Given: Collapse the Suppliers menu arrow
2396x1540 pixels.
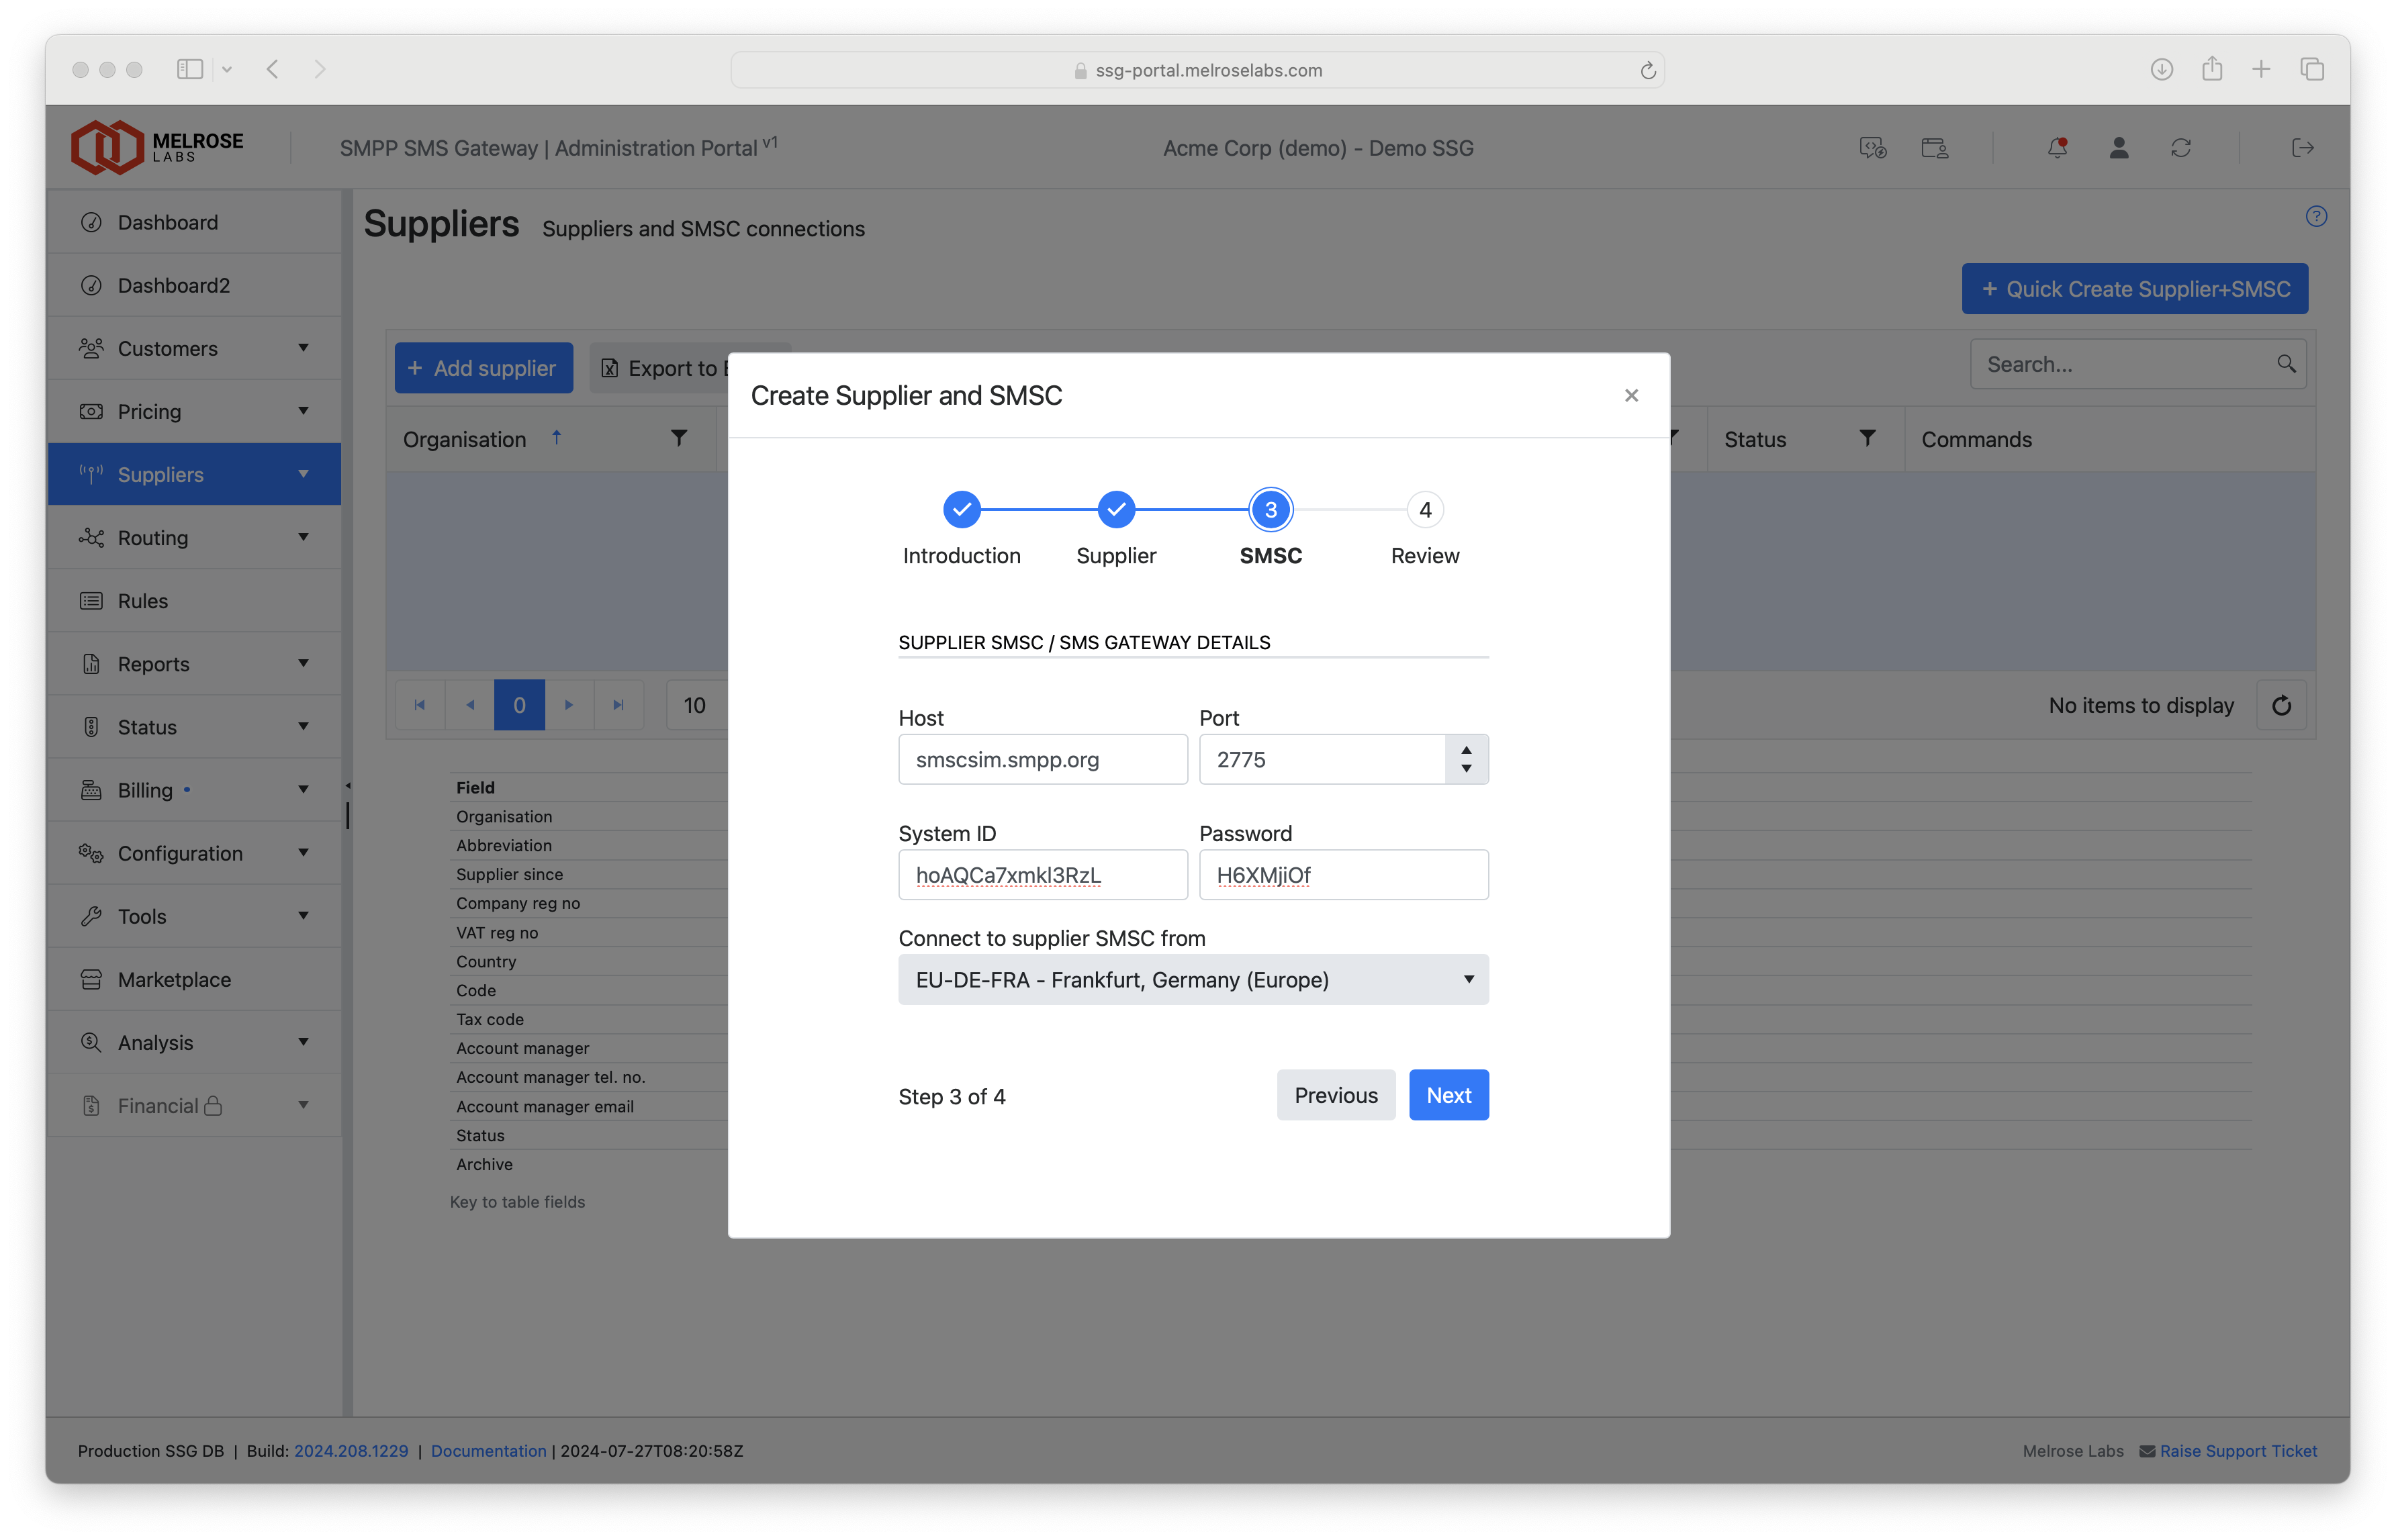Looking at the screenshot, I should (x=303, y=474).
